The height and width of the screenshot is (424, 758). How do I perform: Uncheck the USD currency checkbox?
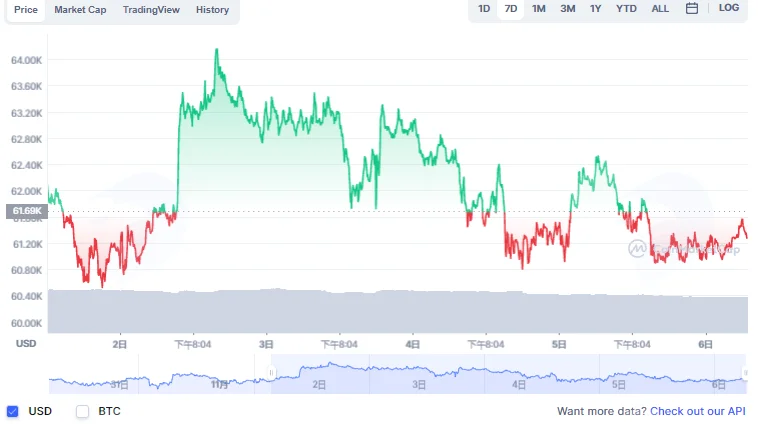[x=13, y=411]
